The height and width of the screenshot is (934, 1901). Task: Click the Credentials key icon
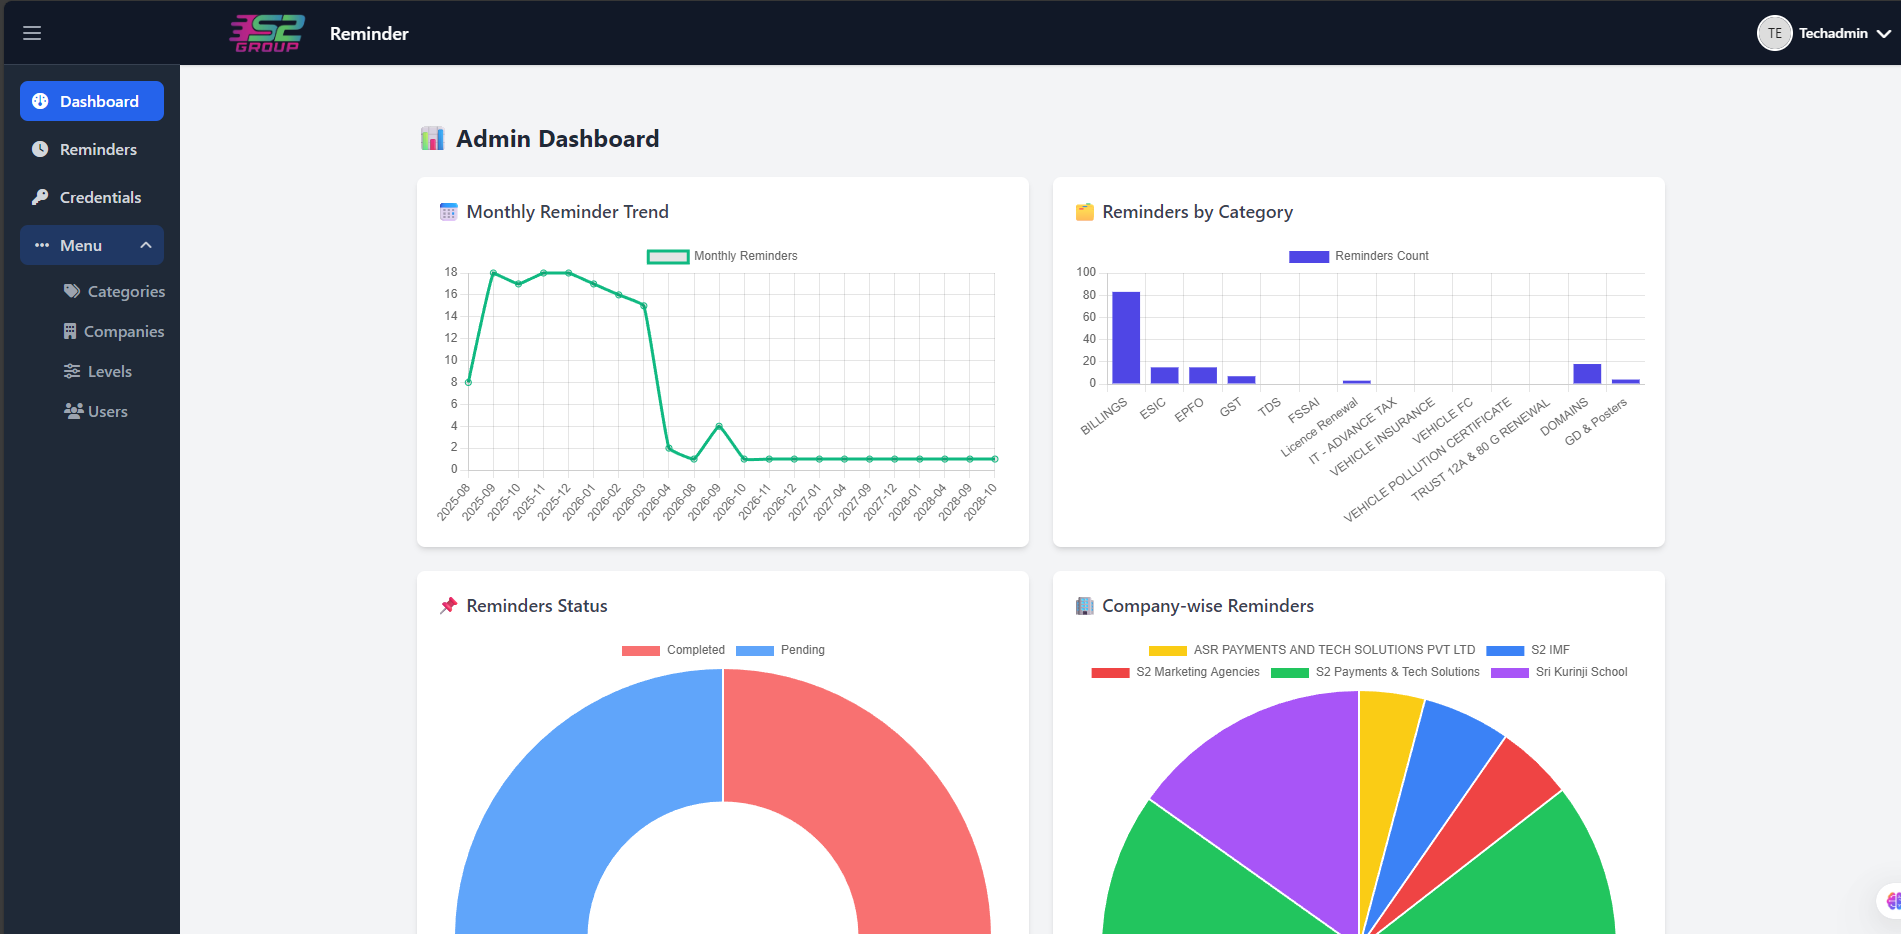coord(40,197)
